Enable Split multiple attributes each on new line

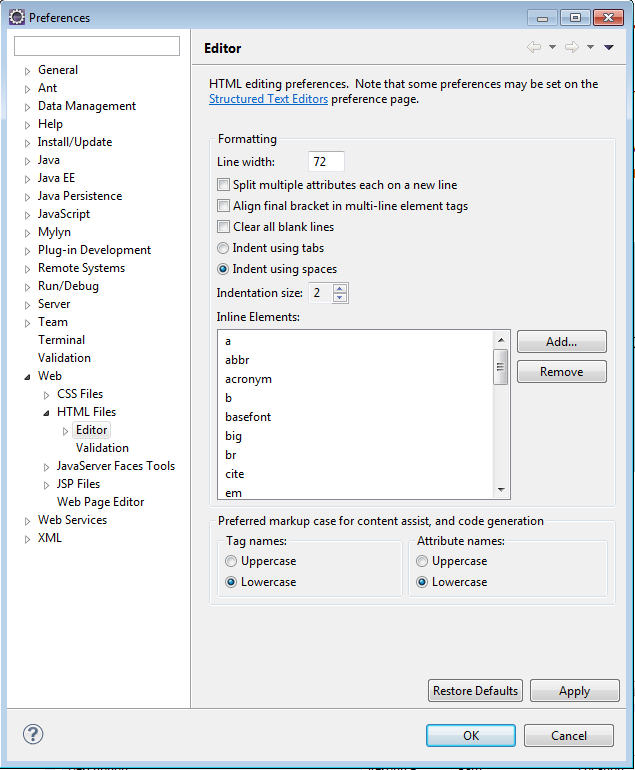click(x=223, y=185)
